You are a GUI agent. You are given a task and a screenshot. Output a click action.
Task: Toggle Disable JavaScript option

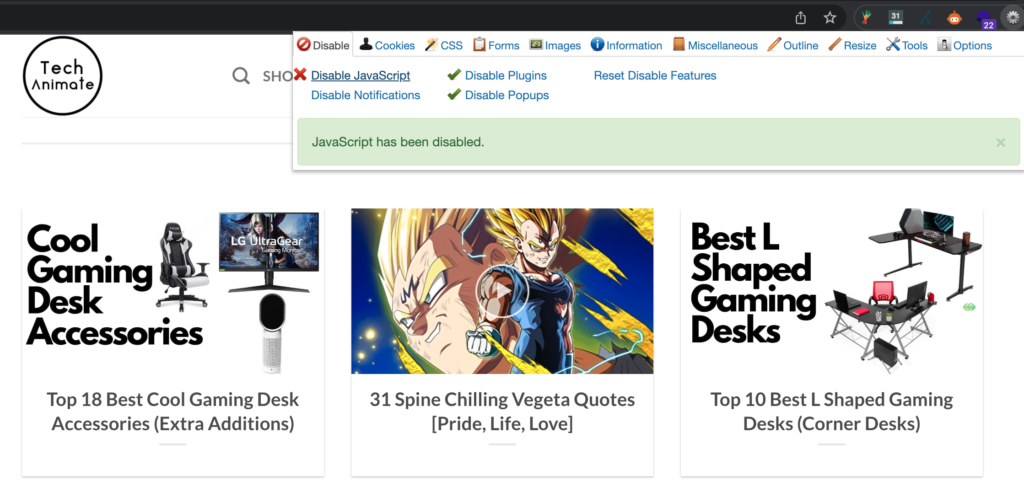(360, 75)
